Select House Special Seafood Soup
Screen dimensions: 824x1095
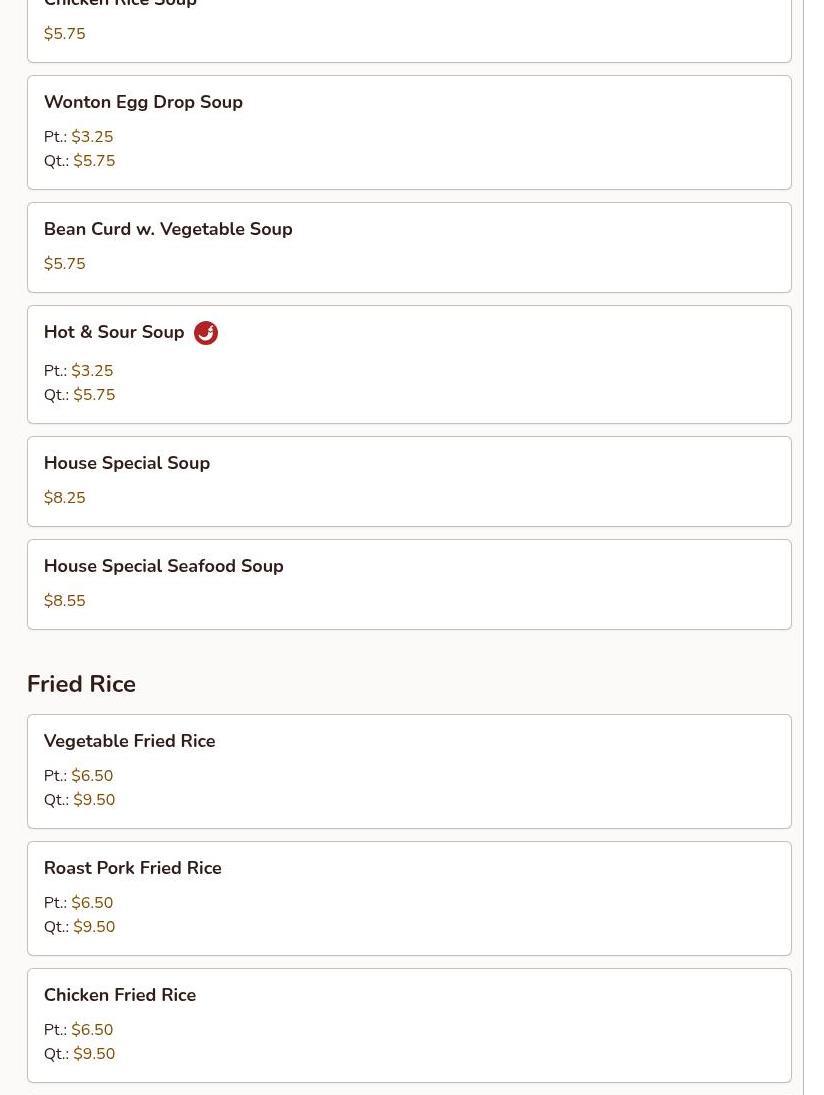coord(164,566)
